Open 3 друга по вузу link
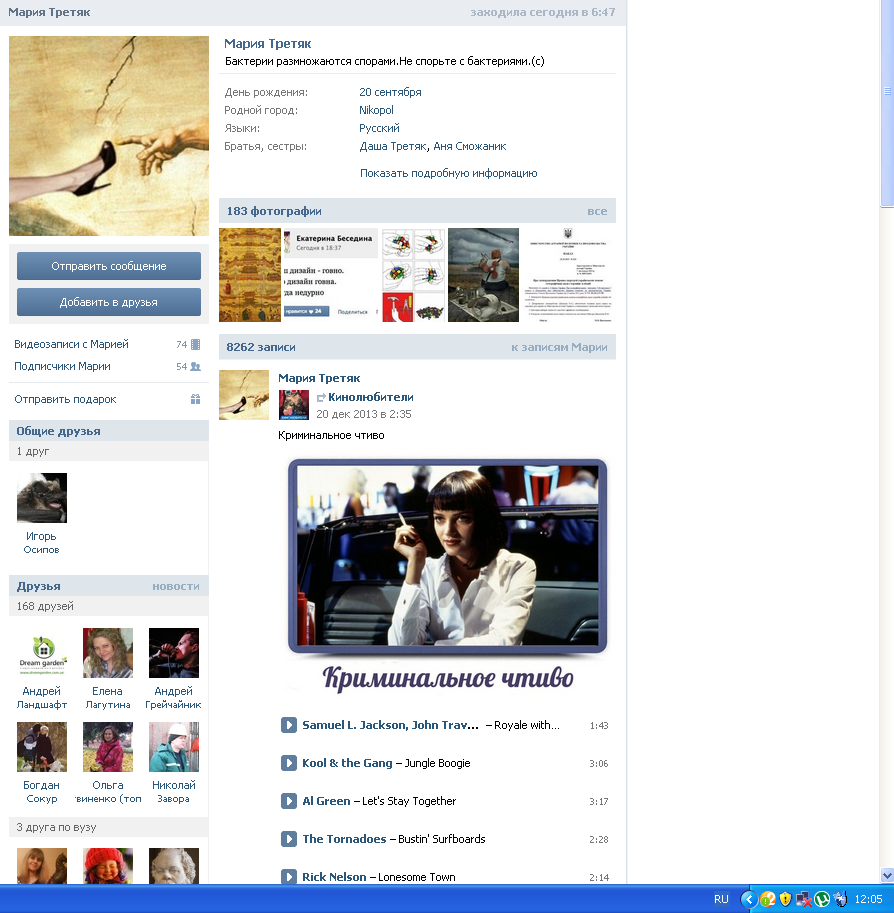Screen dimensions: 894x913 tap(56, 827)
